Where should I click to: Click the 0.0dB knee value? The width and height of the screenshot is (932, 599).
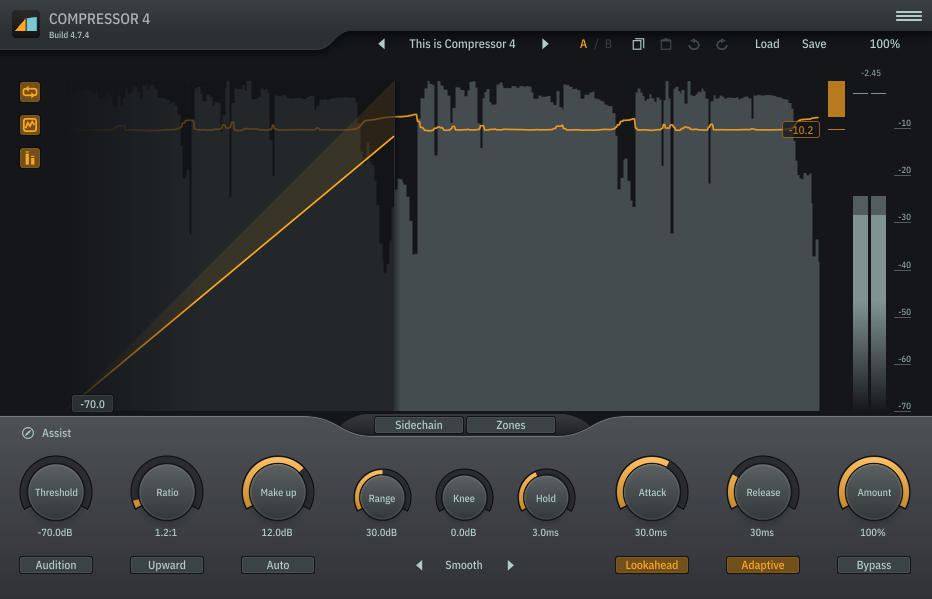(463, 532)
